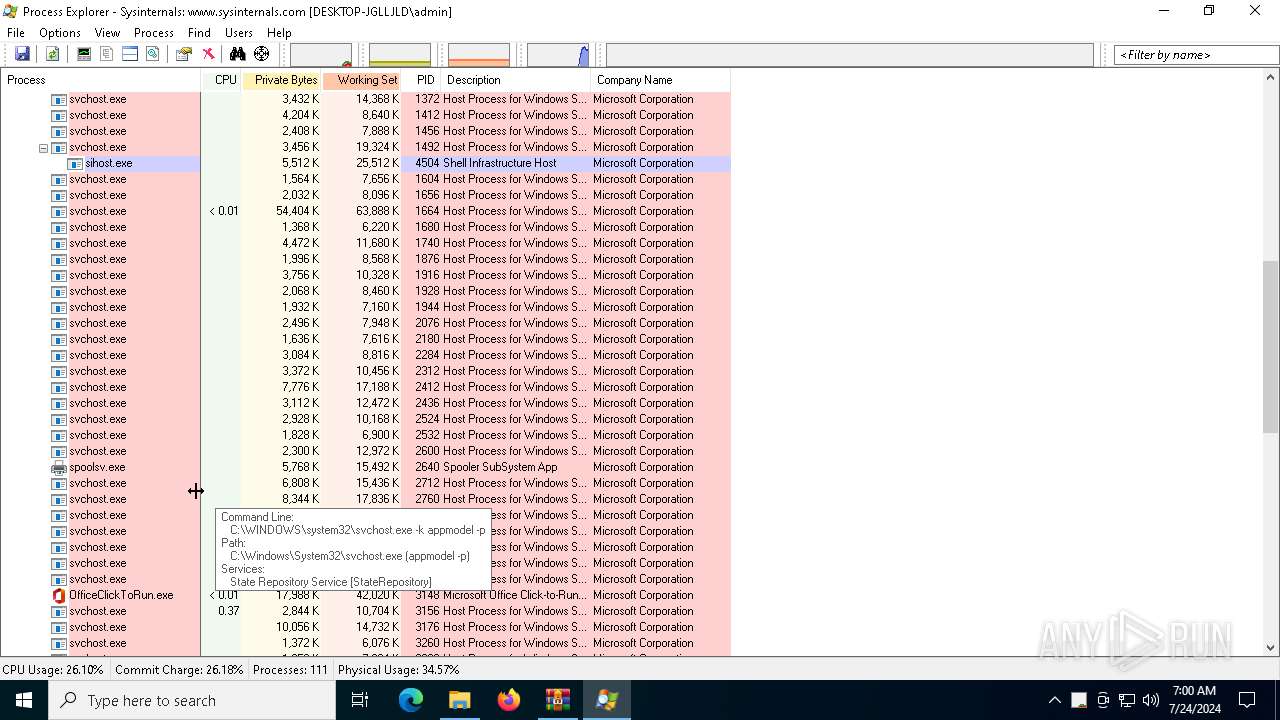Click the red Kill Process icon
Viewport: 1280px width, 720px height.
(x=208, y=54)
